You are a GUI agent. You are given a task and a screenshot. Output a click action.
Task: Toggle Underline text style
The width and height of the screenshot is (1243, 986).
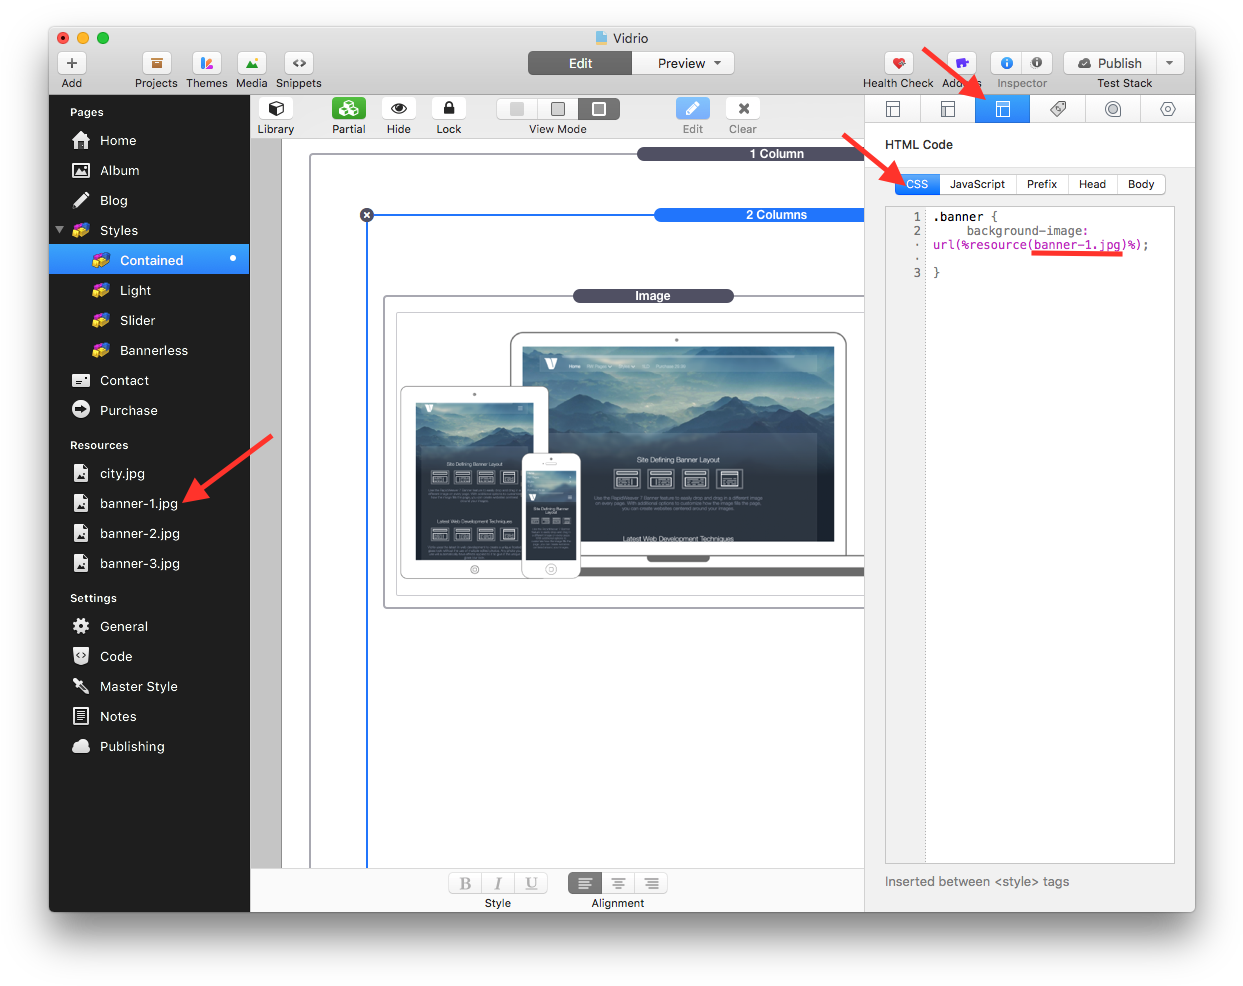[x=531, y=883]
